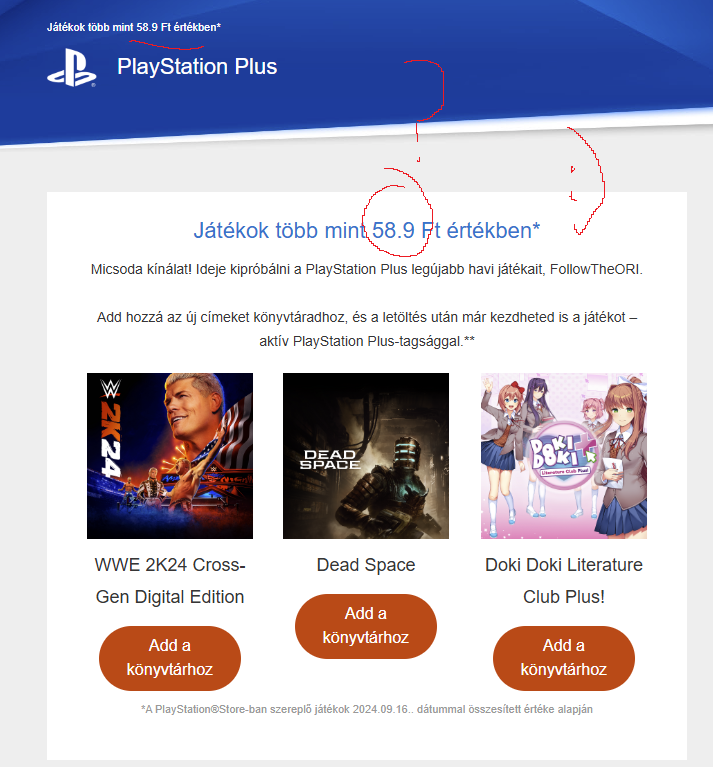
Task: Open the Dead Space cover image
Action: coord(366,456)
